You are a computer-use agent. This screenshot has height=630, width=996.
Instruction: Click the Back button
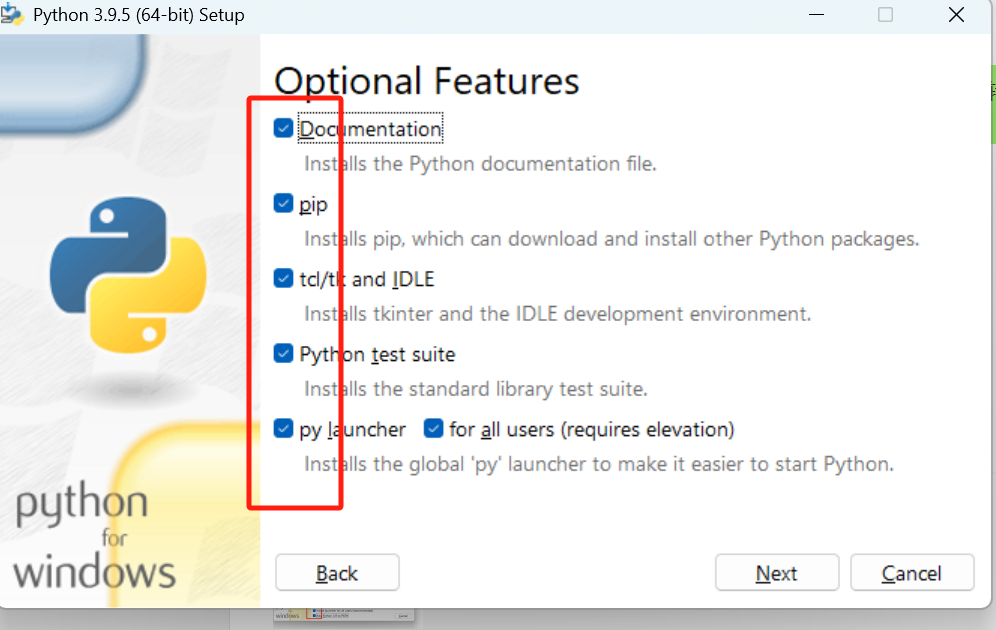(x=337, y=573)
